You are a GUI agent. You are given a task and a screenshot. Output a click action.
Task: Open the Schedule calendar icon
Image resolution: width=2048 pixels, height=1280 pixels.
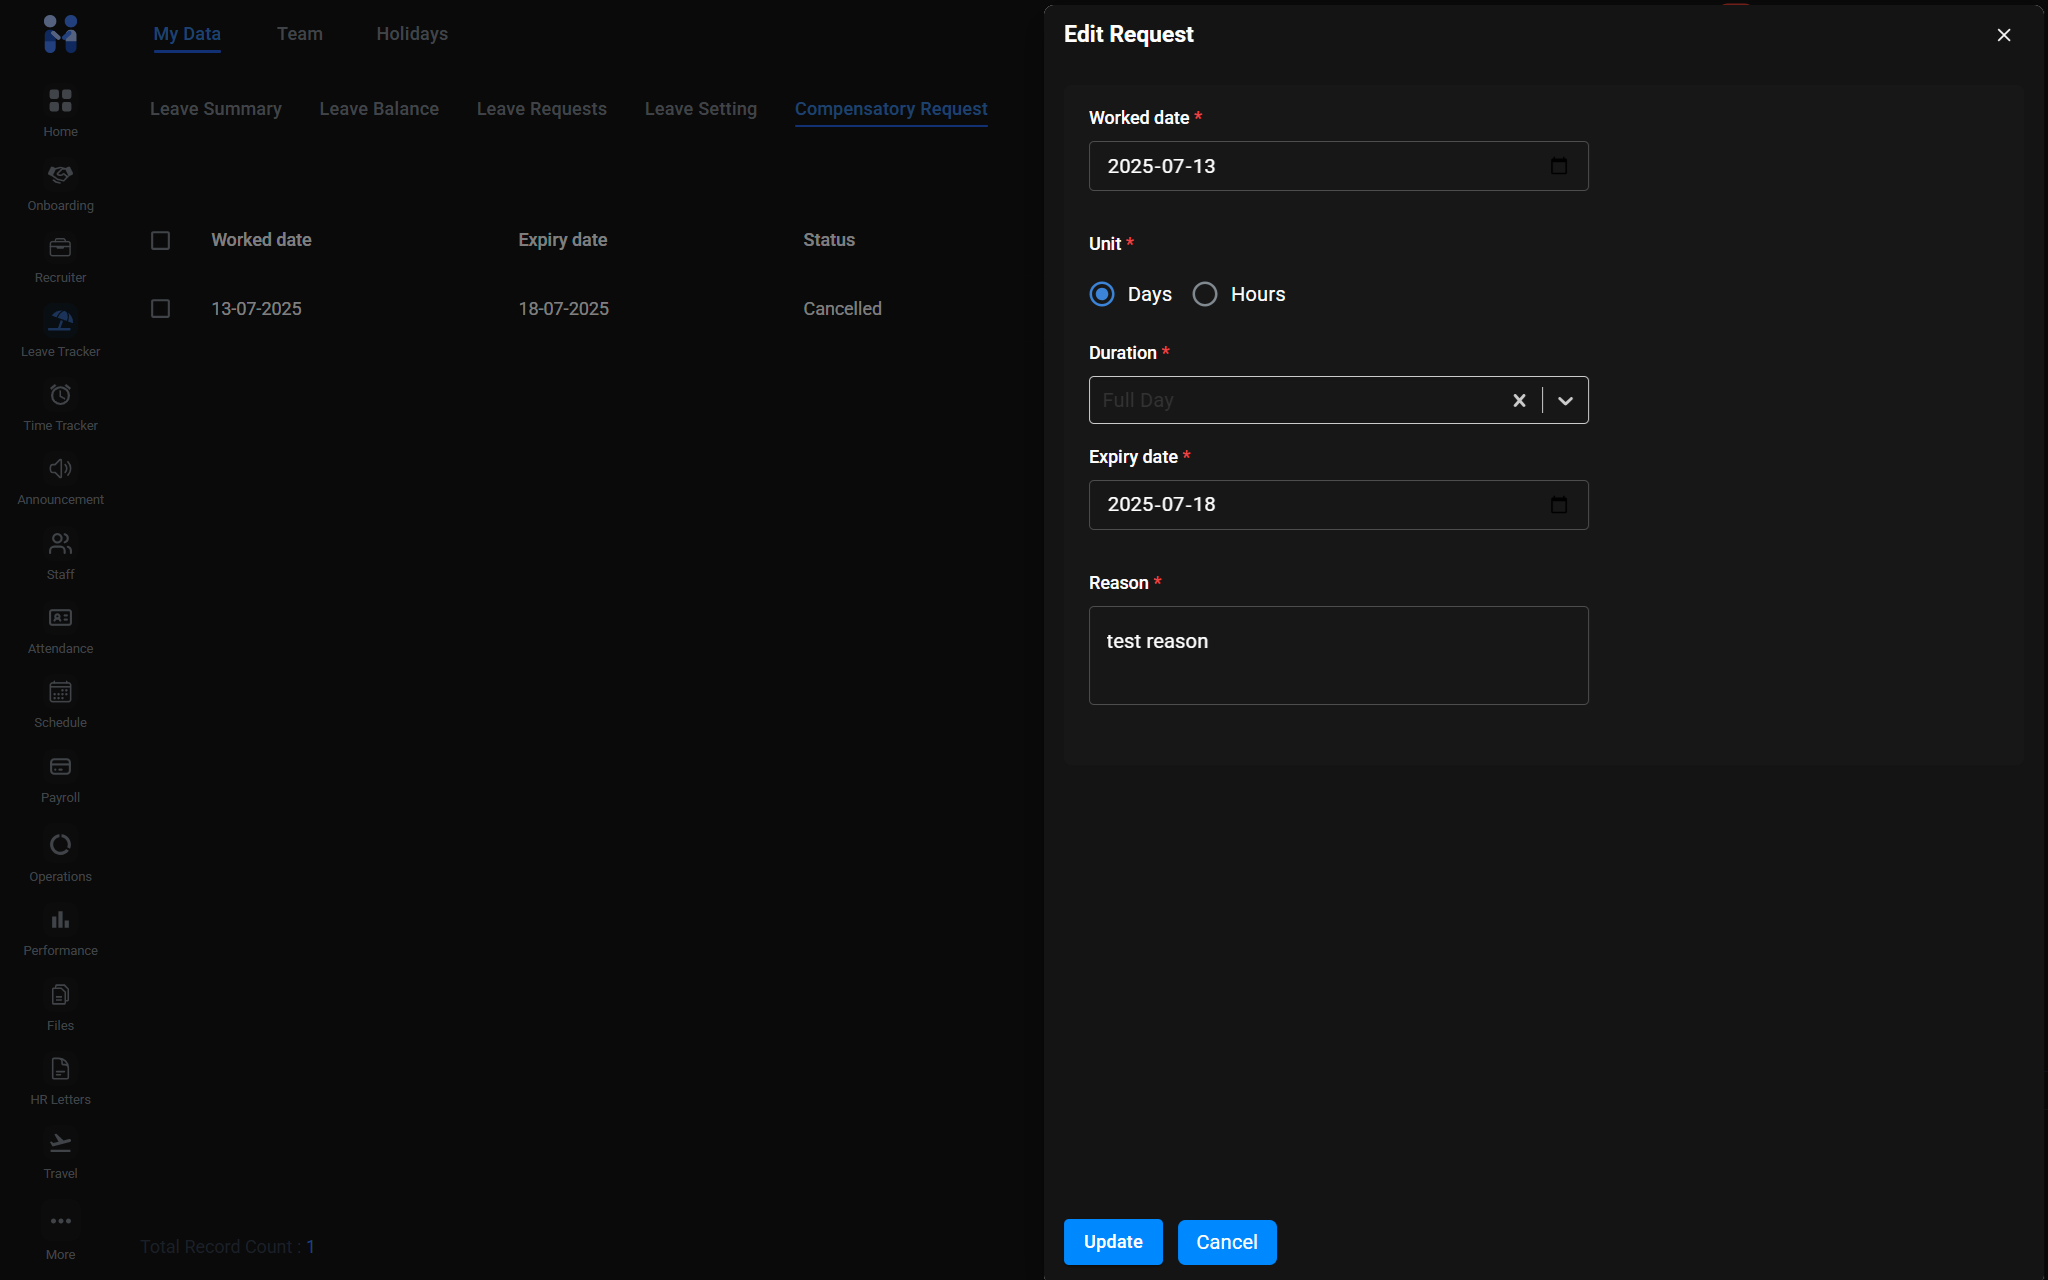[60, 692]
